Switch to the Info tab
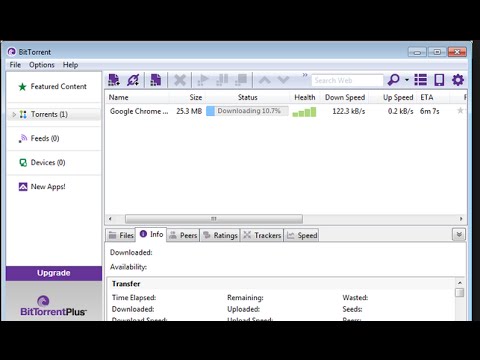 click(x=151, y=234)
